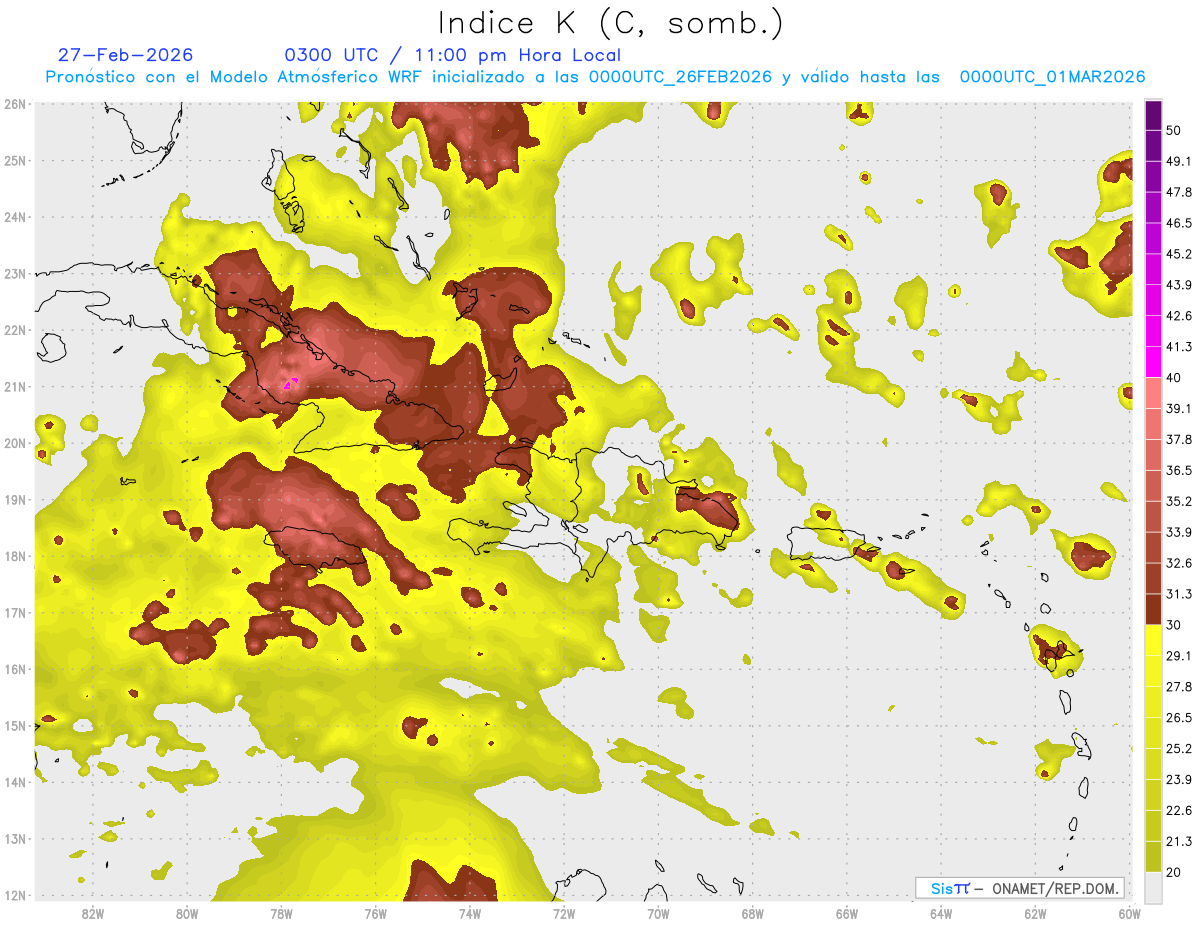Click the colorbar value '22.6'

click(x=1180, y=810)
